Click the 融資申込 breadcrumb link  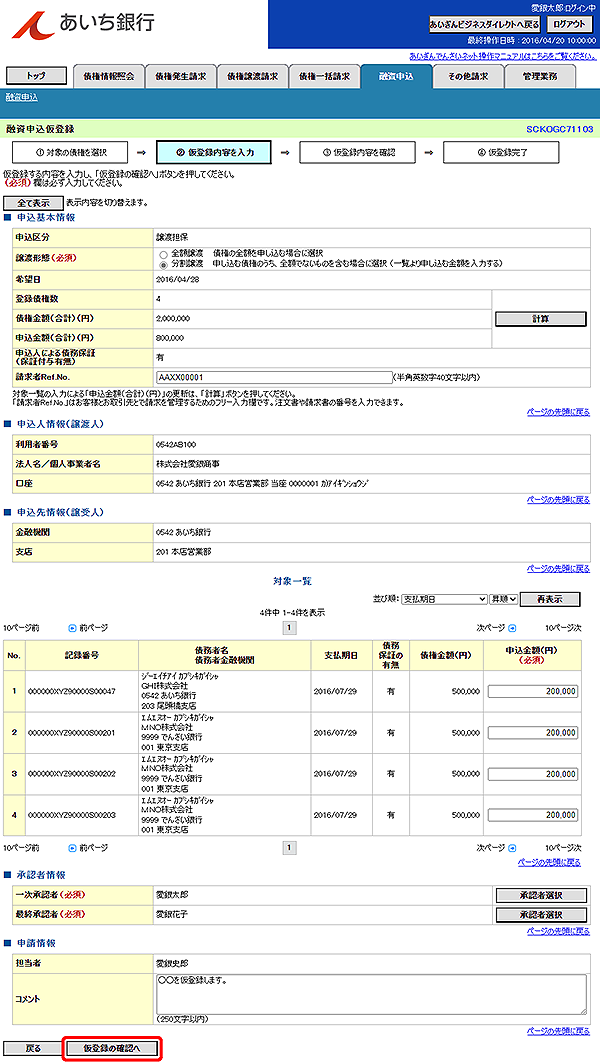(x=22, y=97)
